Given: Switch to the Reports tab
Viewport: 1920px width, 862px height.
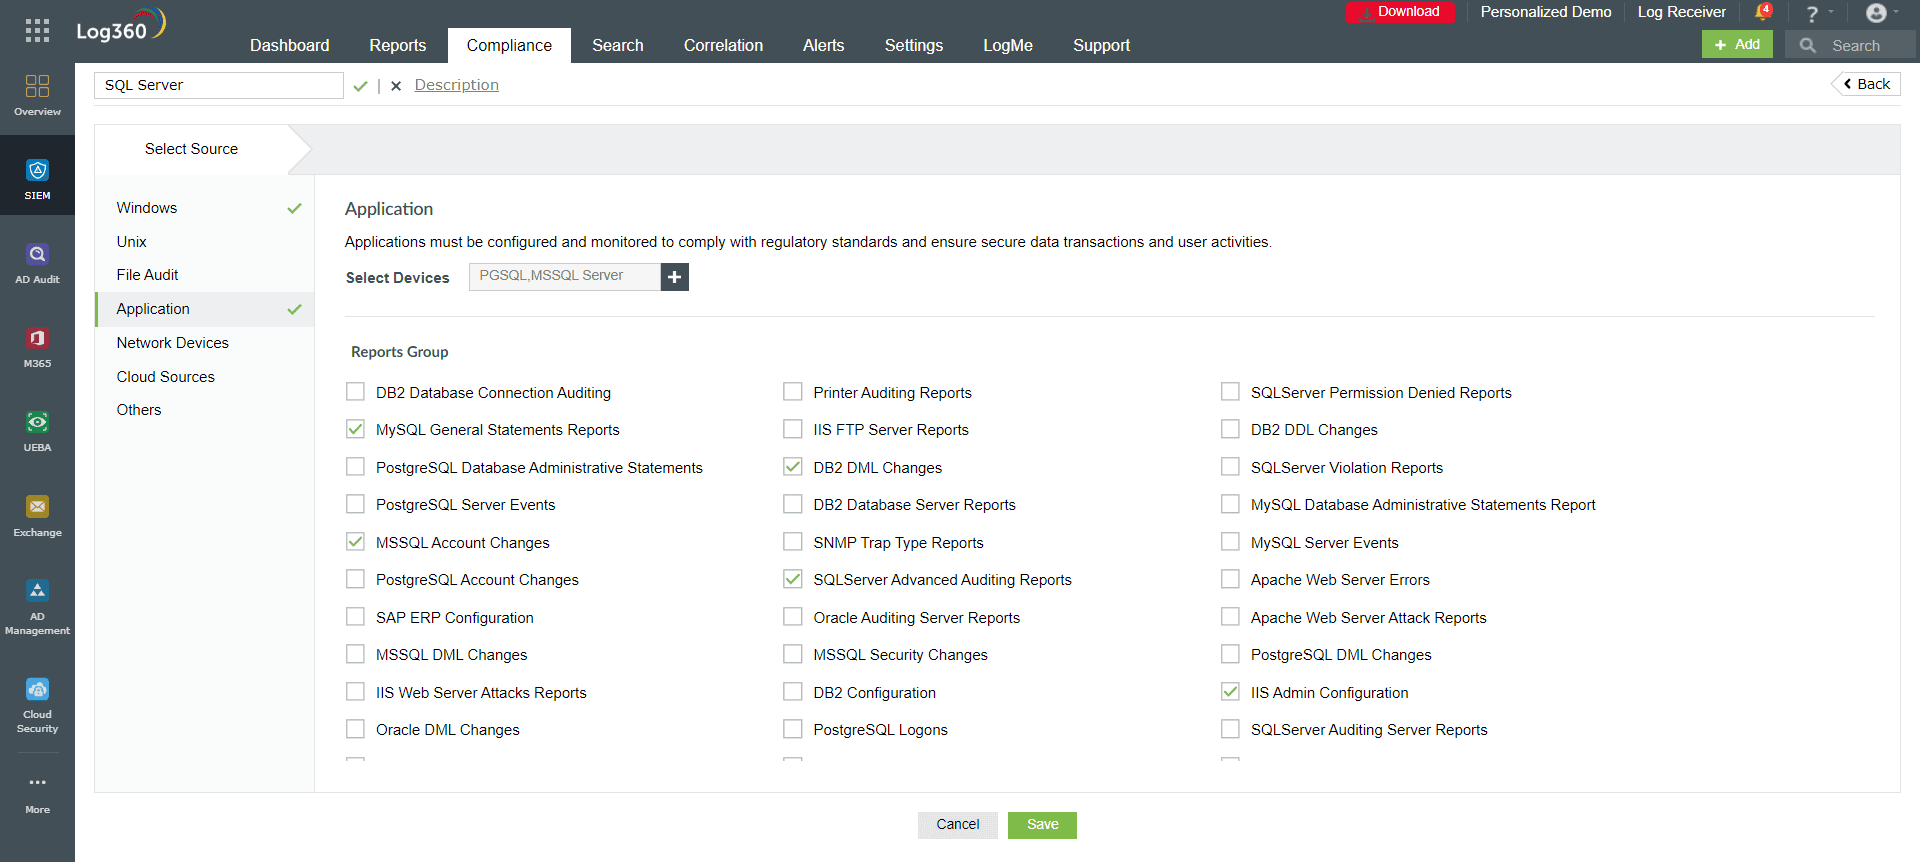Looking at the screenshot, I should [397, 45].
